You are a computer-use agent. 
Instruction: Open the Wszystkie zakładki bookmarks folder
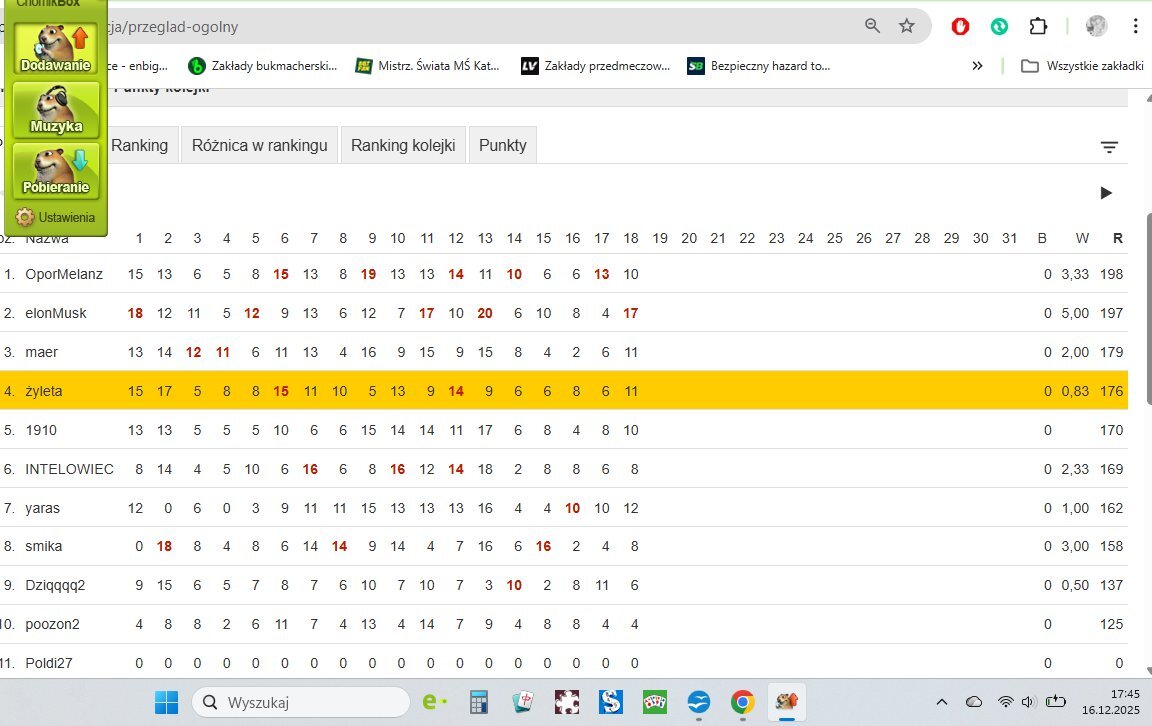click(x=1082, y=66)
